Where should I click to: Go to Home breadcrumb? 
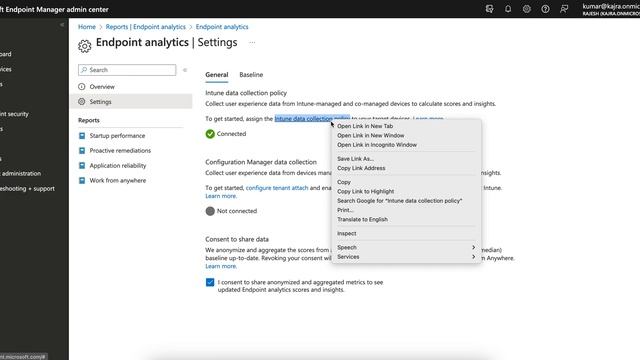point(87,27)
